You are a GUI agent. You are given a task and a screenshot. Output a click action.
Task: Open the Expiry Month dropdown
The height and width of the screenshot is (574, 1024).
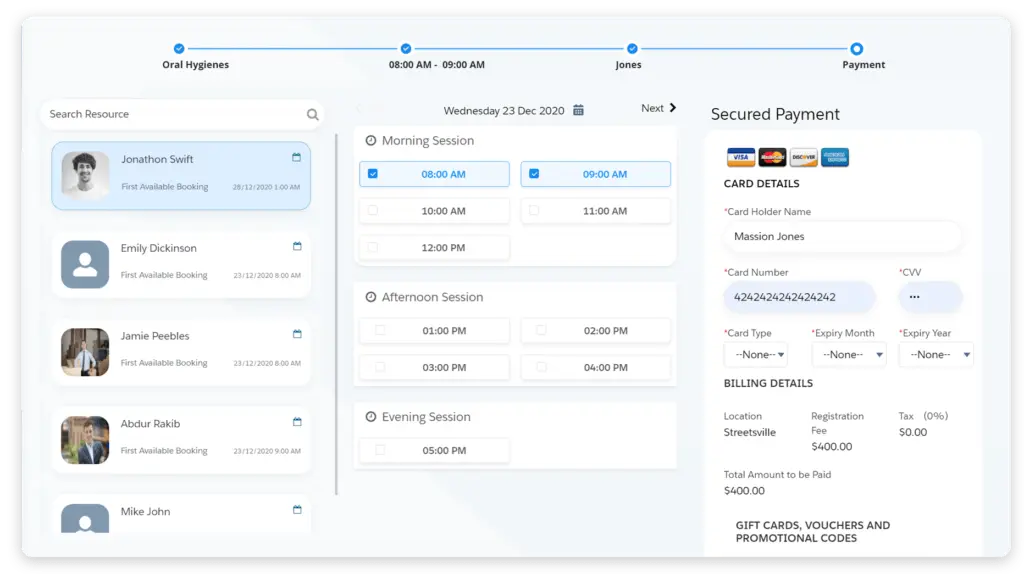(x=849, y=355)
